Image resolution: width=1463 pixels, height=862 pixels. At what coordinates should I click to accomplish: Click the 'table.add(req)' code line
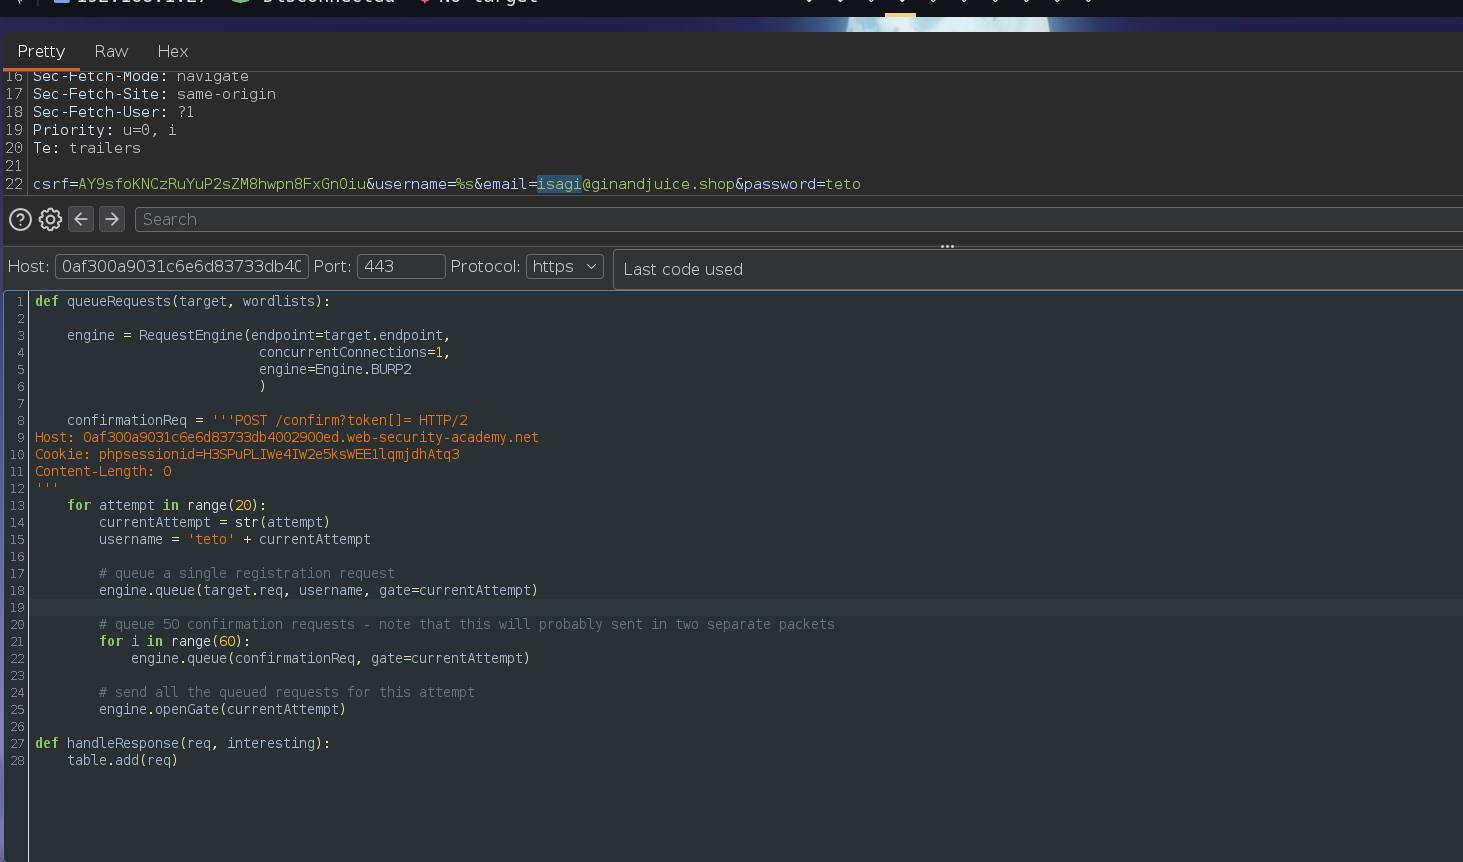pos(122,760)
